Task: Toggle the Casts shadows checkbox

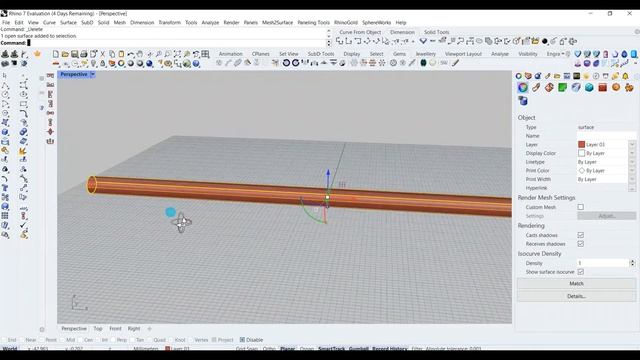Action: click(x=580, y=235)
